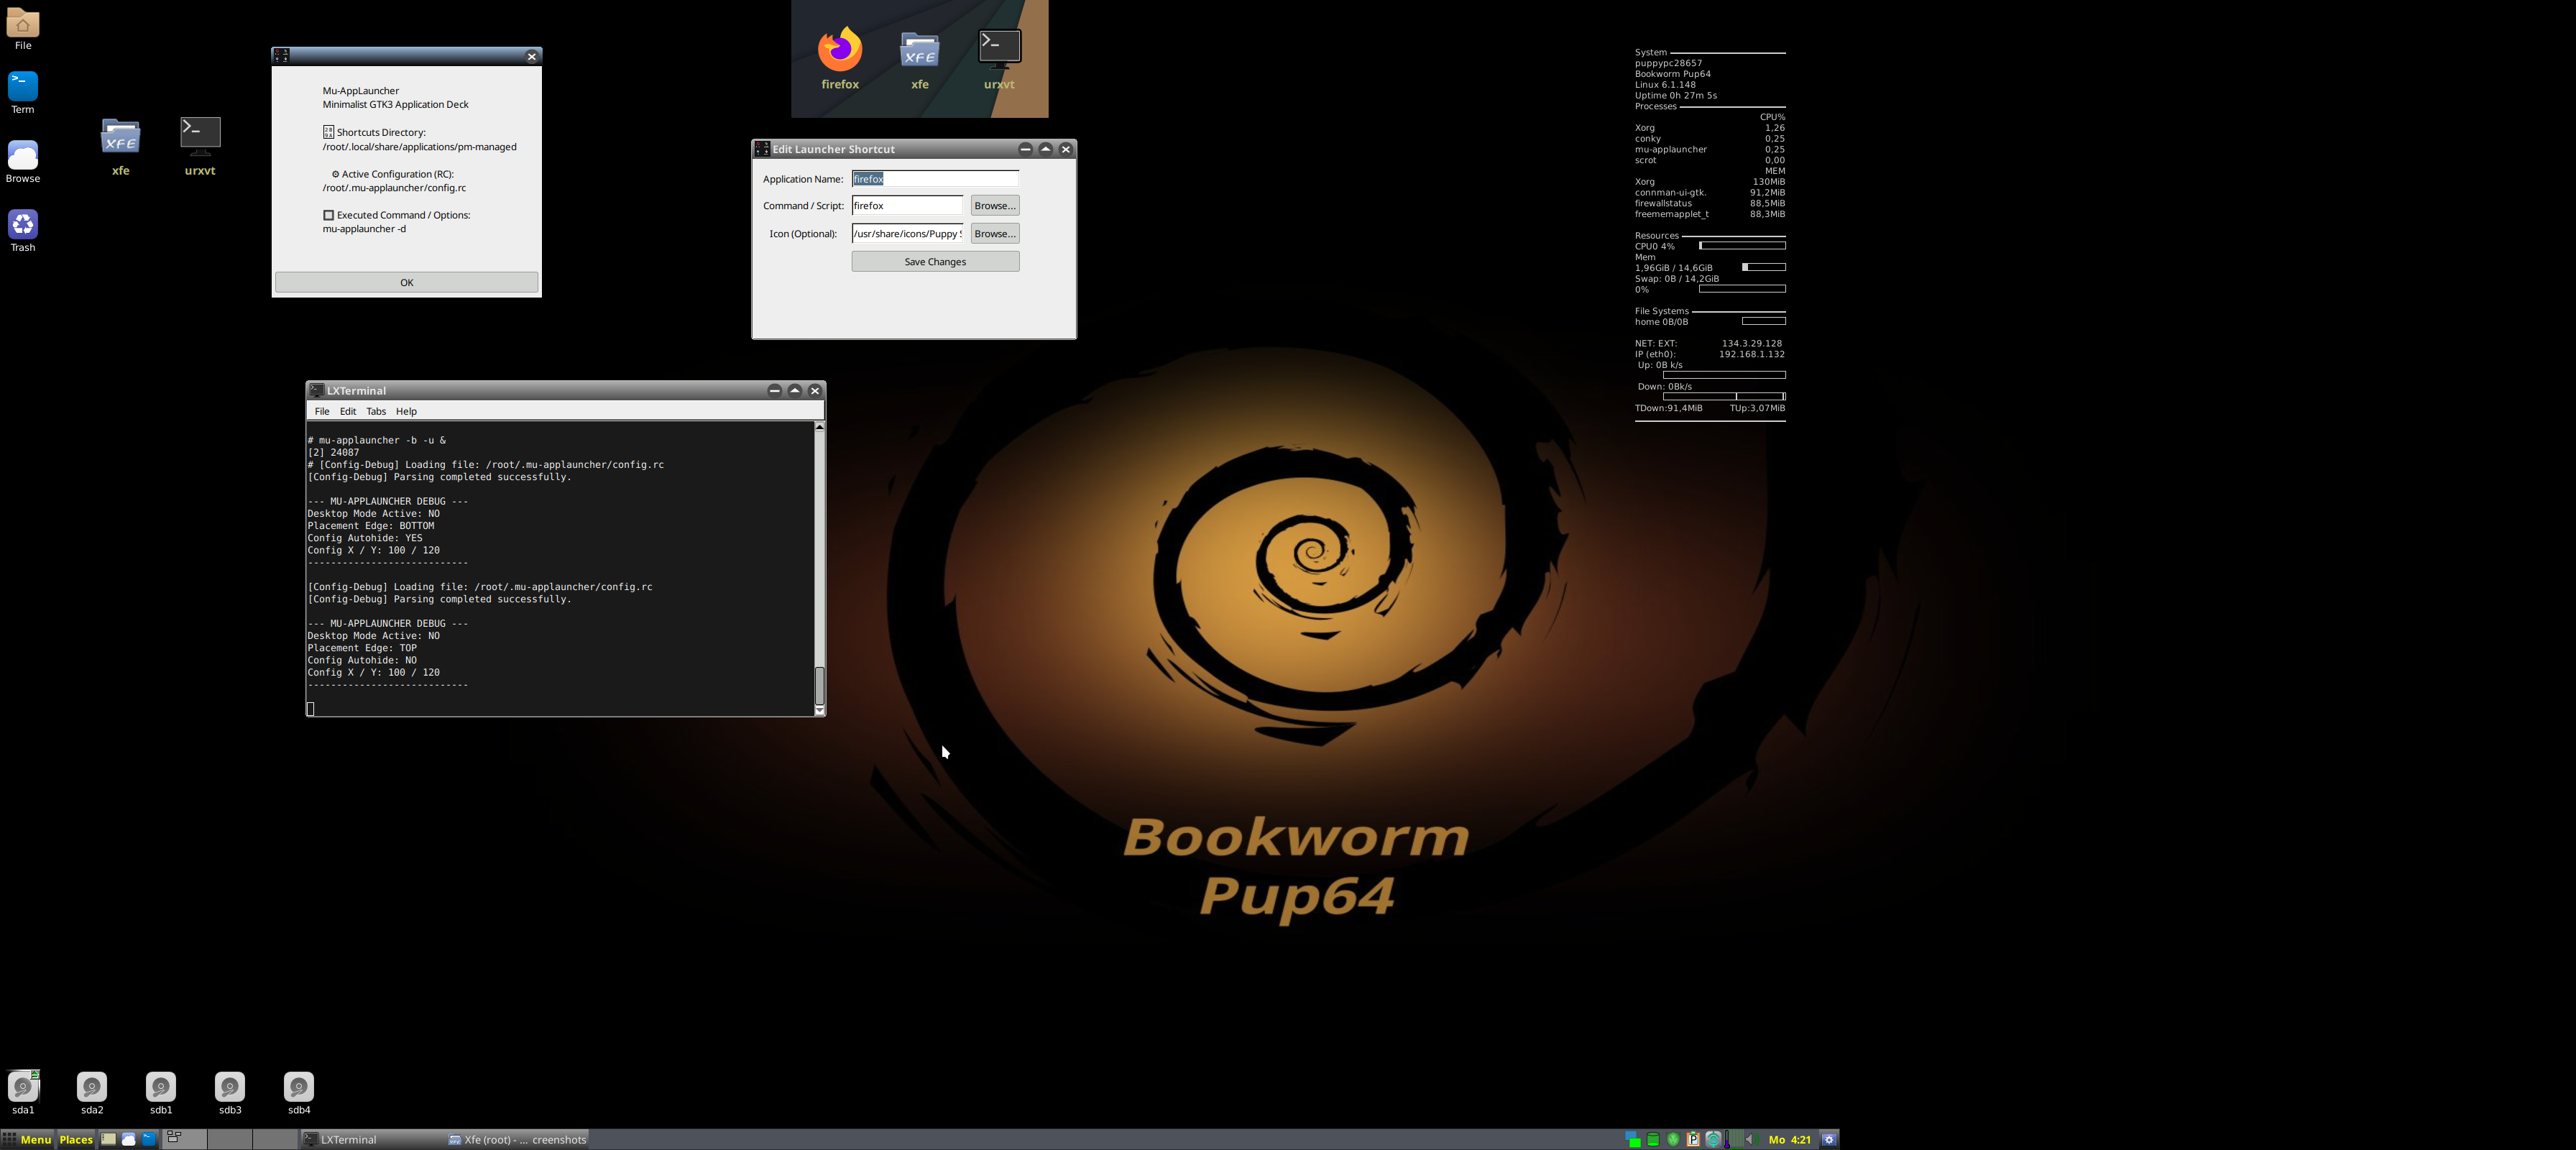Open the Edit menu in LXTerminal
The width and height of the screenshot is (2576, 1150).
[x=348, y=411]
